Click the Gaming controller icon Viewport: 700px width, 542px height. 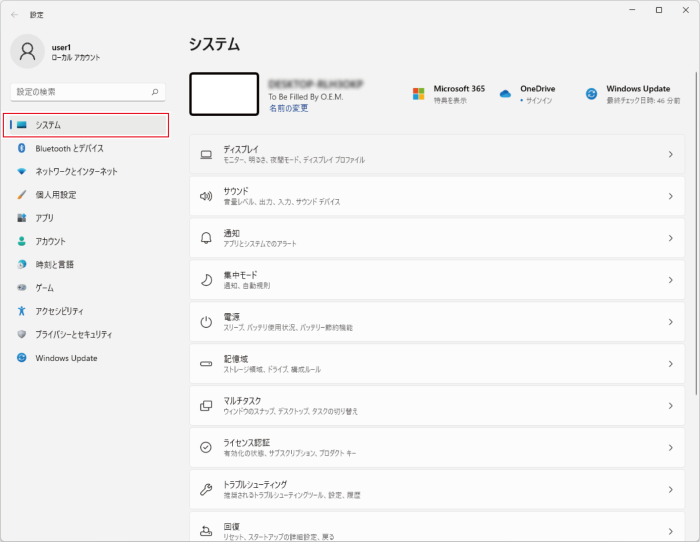click(x=21, y=288)
